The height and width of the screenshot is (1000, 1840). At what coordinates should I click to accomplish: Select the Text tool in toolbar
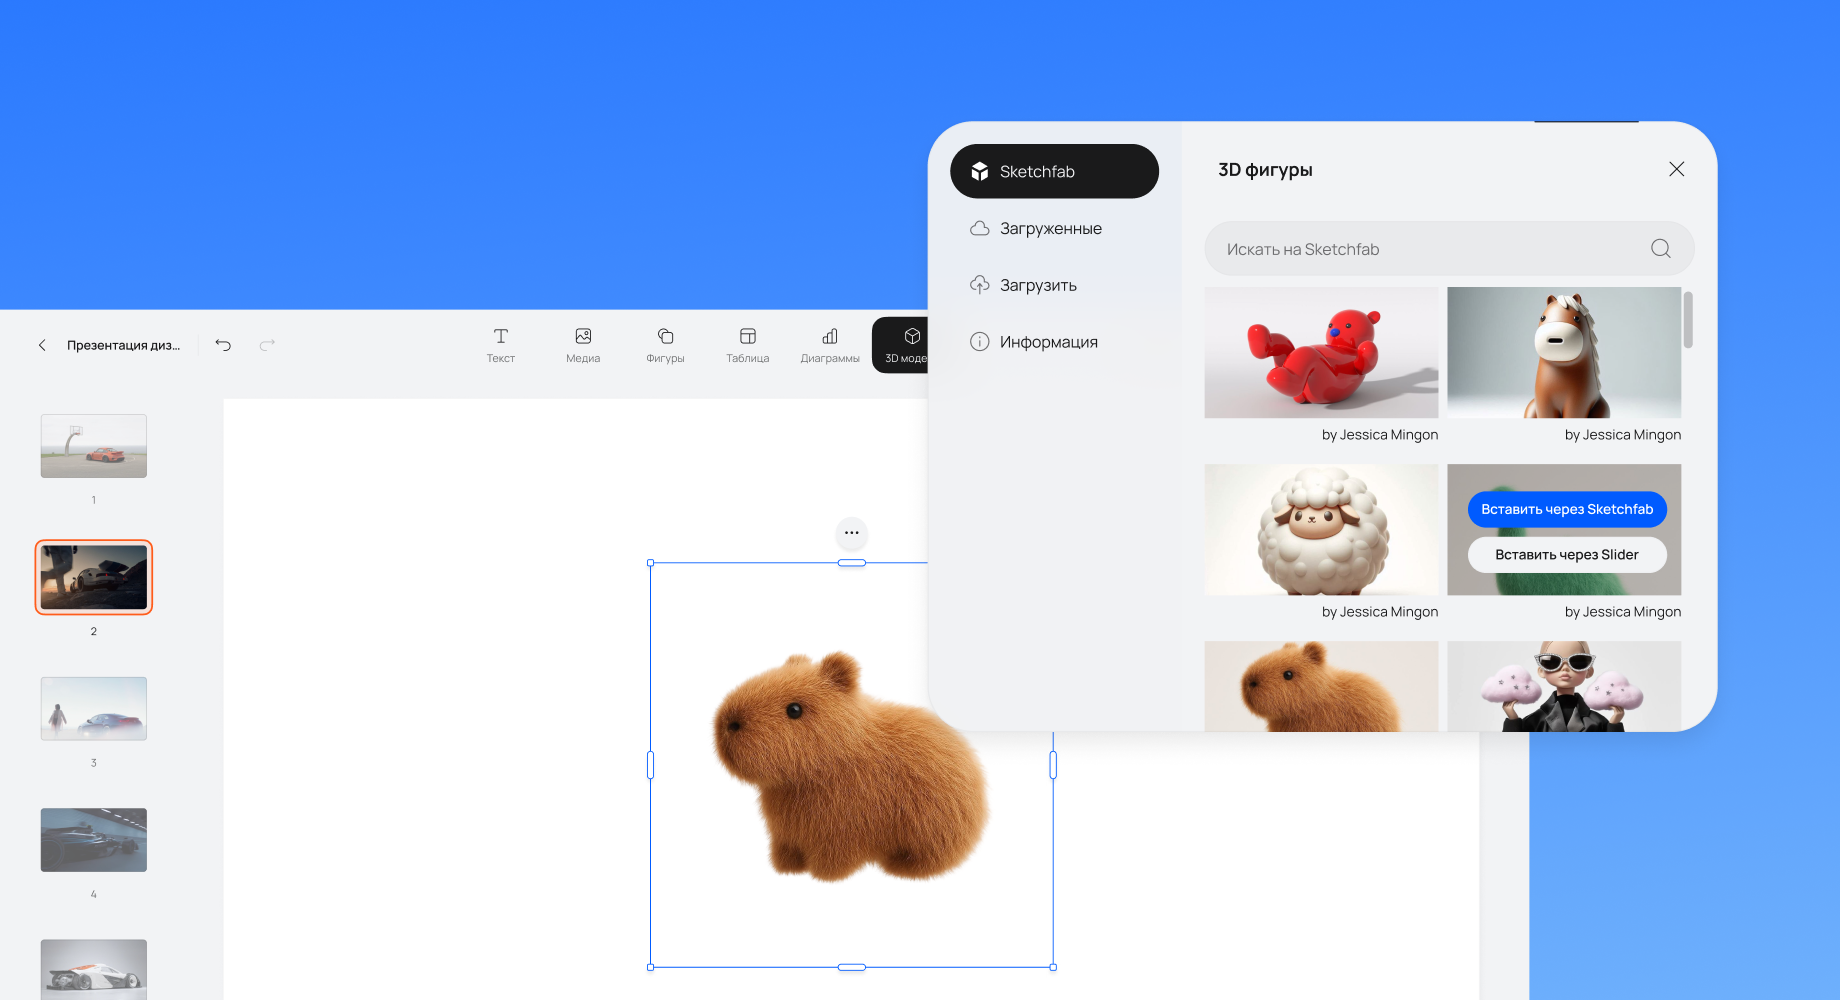(x=500, y=345)
